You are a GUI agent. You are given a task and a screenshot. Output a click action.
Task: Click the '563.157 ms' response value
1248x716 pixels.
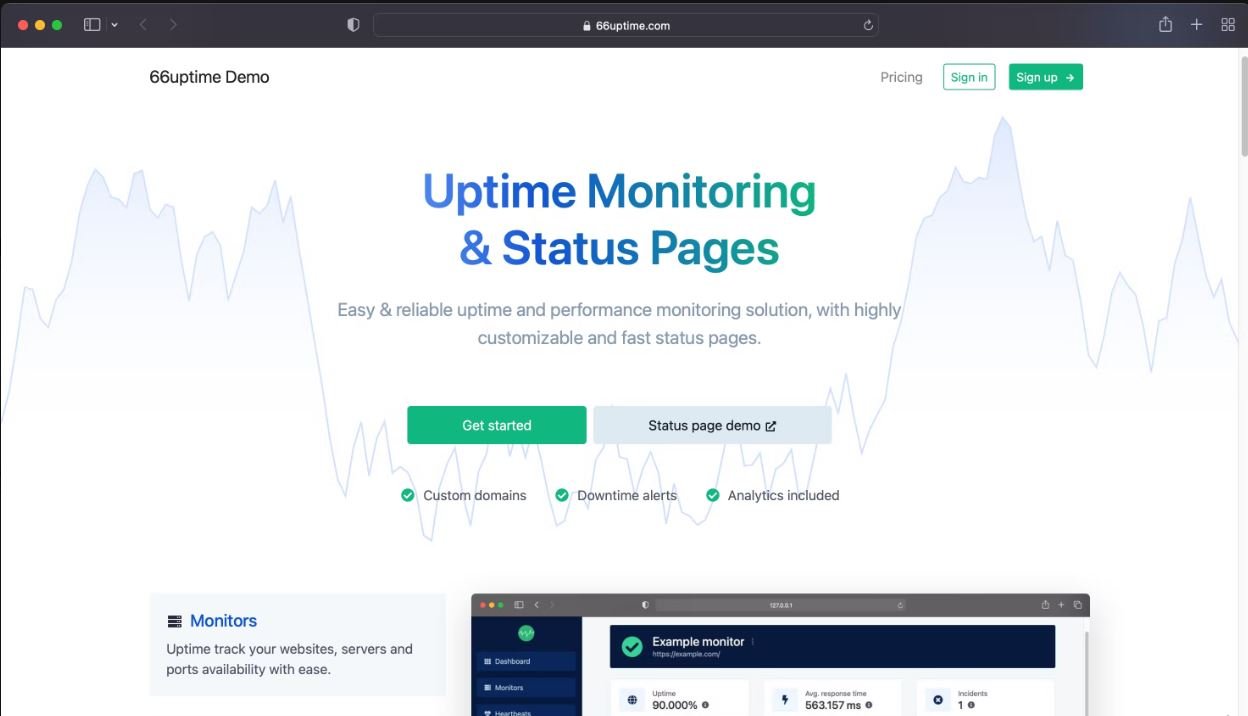(833, 705)
